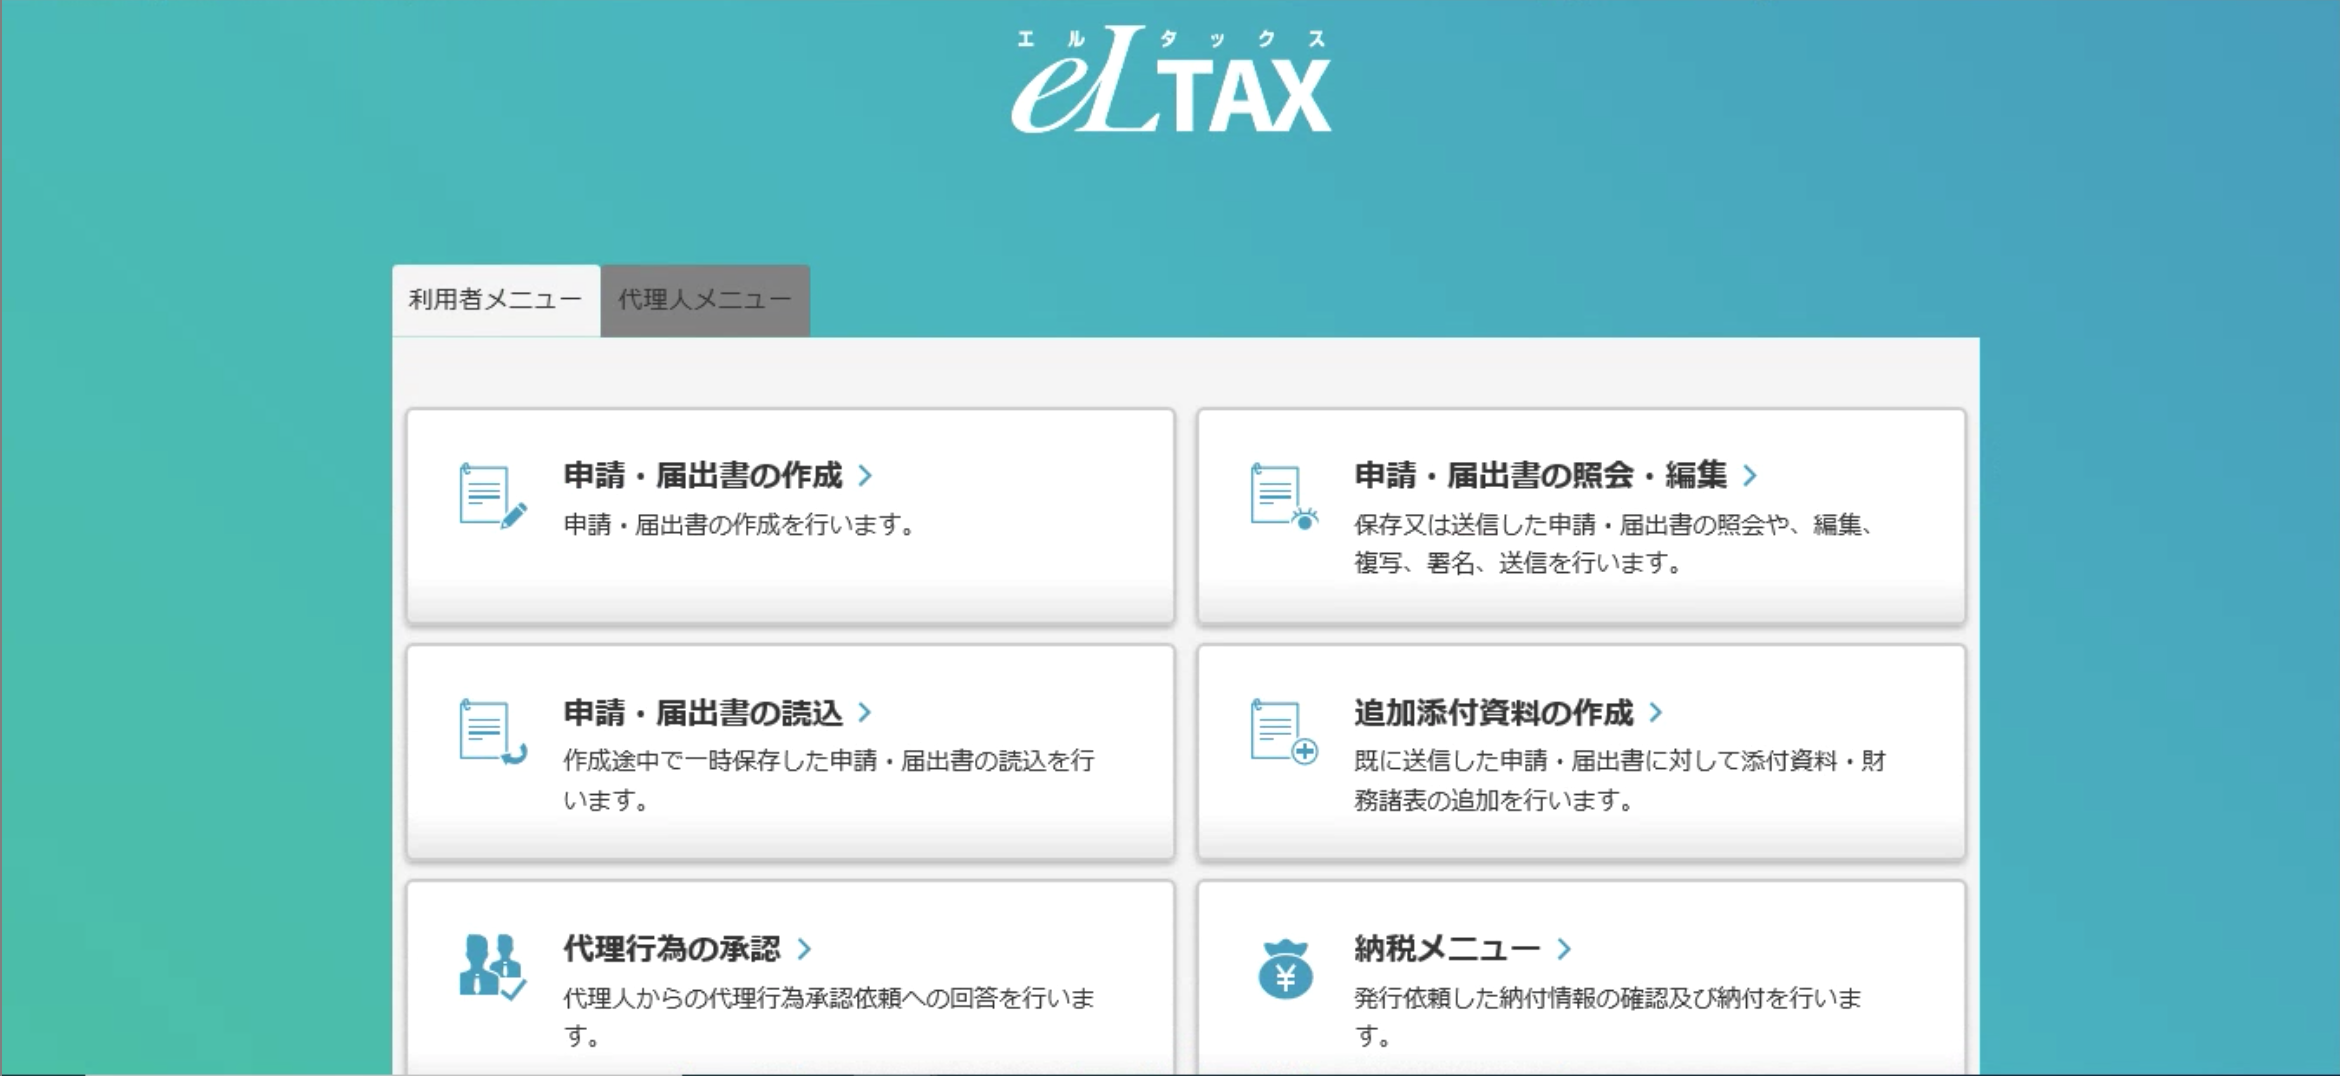Open 代理行為の承認 heading link
The width and height of the screenshot is (2340, 1076).
click(x=671, y=949)
